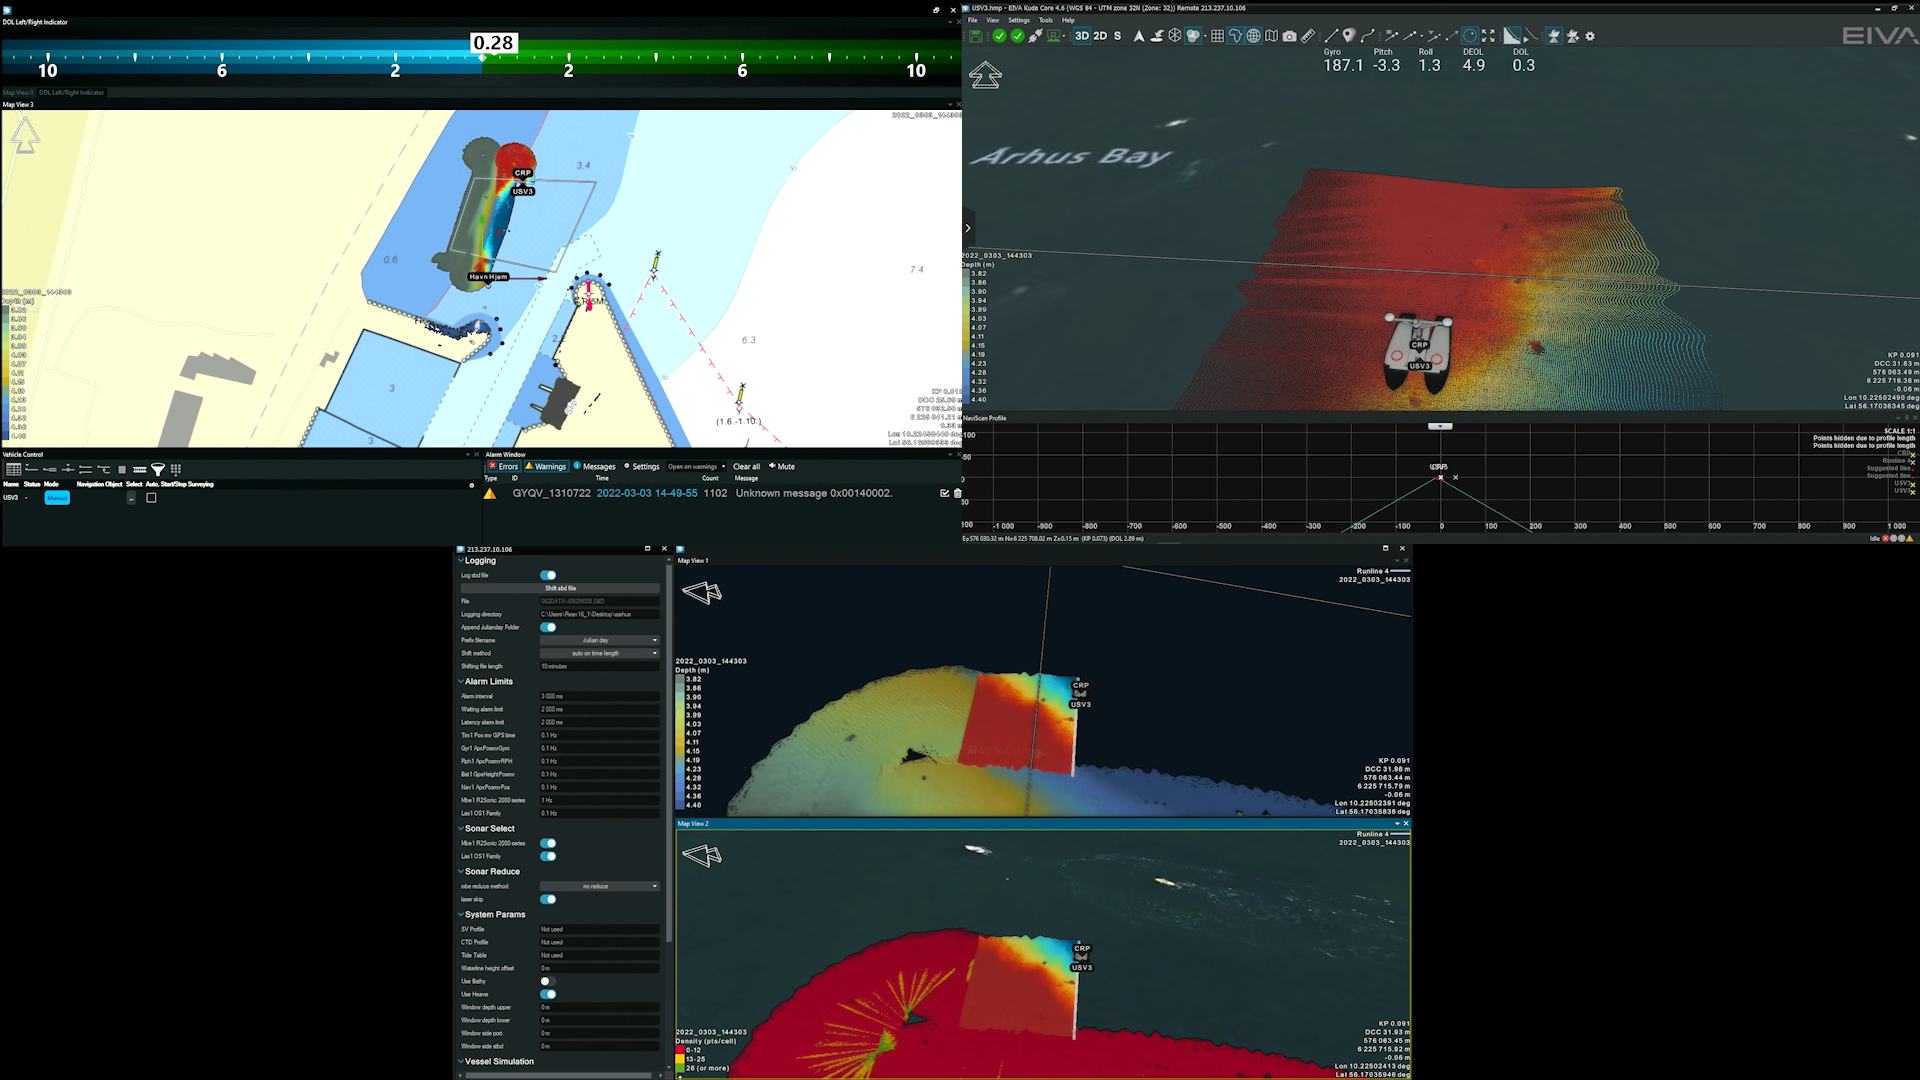The width and height of the screenshot is (1920, 1080).
Task: Click the filter funnel icon in Vehicle Control
Action: point(158,469)
